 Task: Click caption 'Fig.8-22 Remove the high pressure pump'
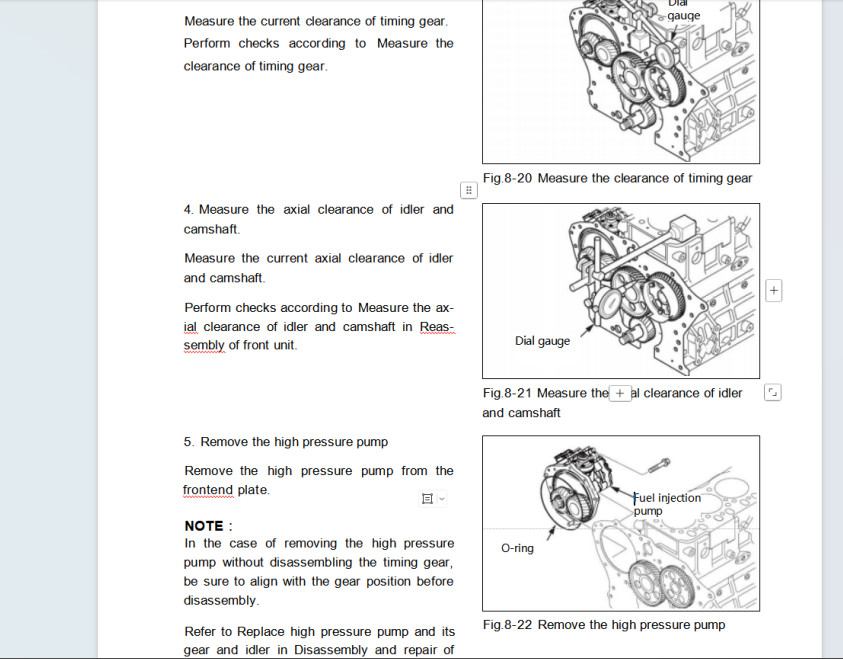(604, 625)
